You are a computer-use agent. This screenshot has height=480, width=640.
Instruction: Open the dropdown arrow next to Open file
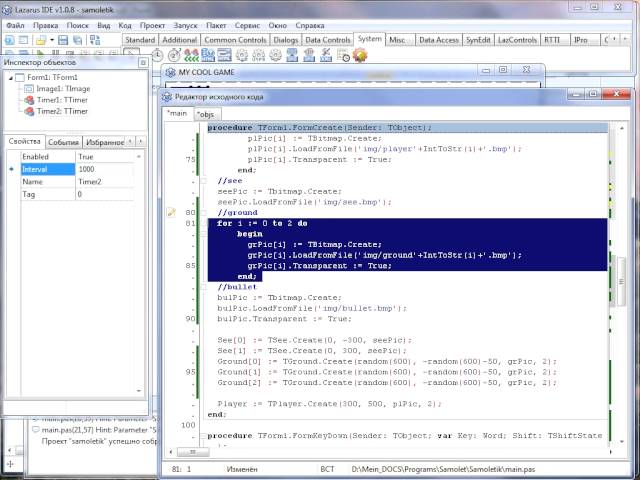(50, 40)
